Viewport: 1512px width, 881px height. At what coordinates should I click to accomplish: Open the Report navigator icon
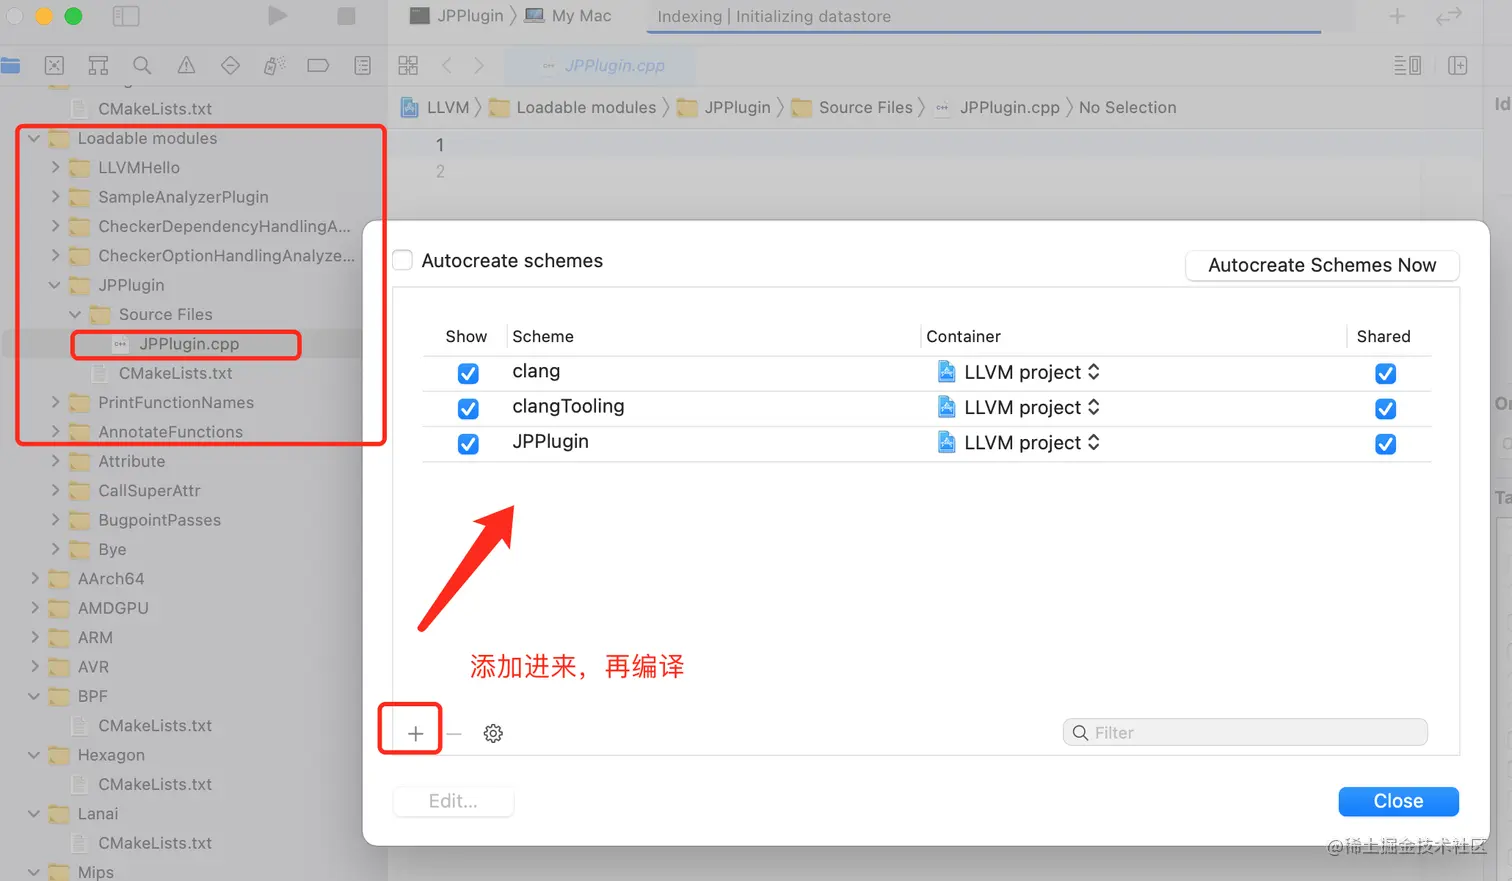tap(362, 66)
